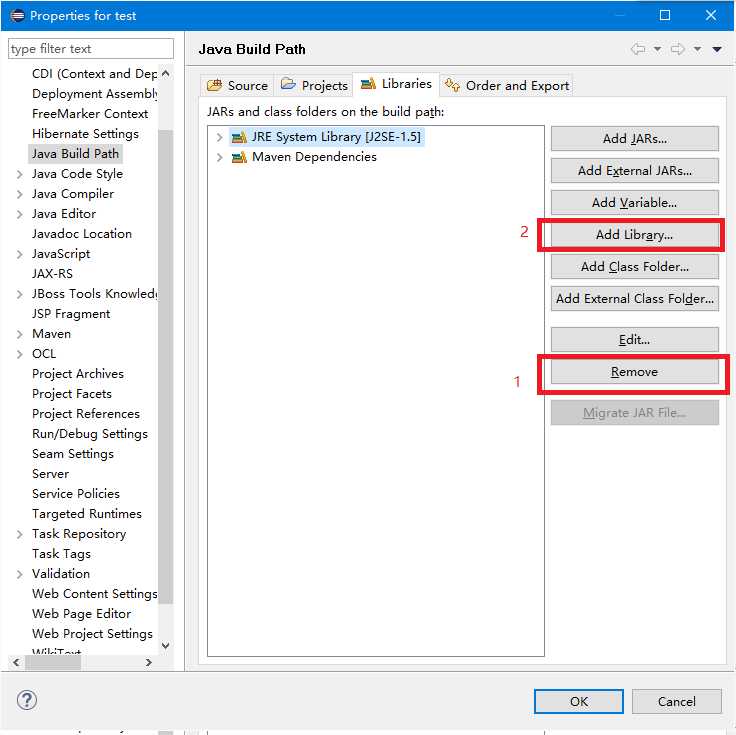Screen dimensions: 736x735
Task: Switch to the Source tab
Action: [x=238, y=85]
